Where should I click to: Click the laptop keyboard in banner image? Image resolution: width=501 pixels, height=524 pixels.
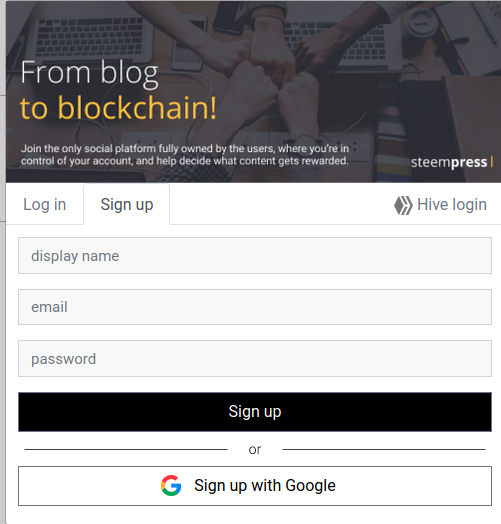(x=90, y=36)
